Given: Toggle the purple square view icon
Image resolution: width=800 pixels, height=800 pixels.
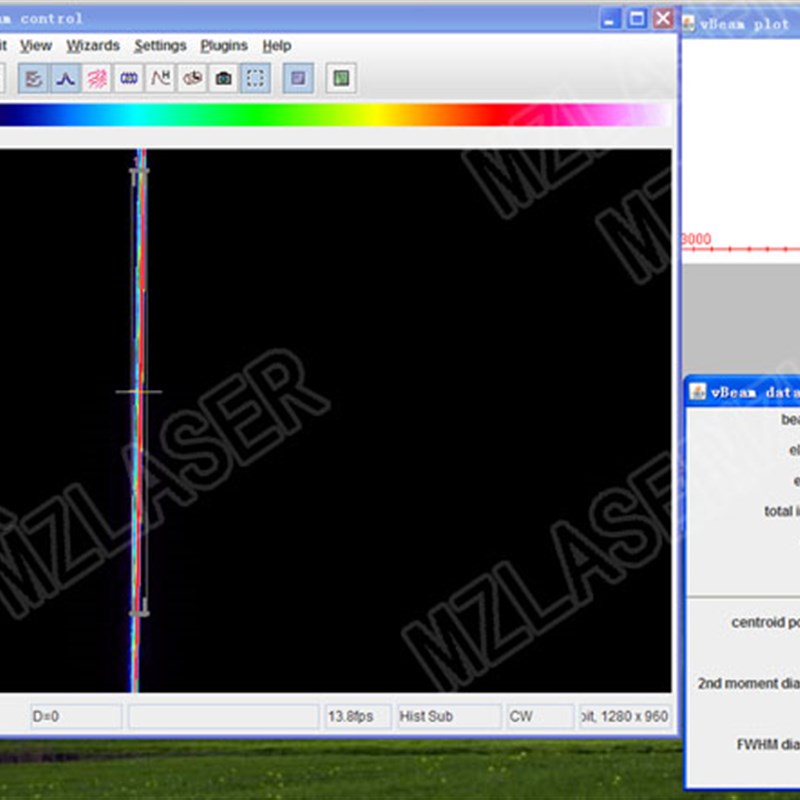Looking at the screenshot, I should point(298,79).
